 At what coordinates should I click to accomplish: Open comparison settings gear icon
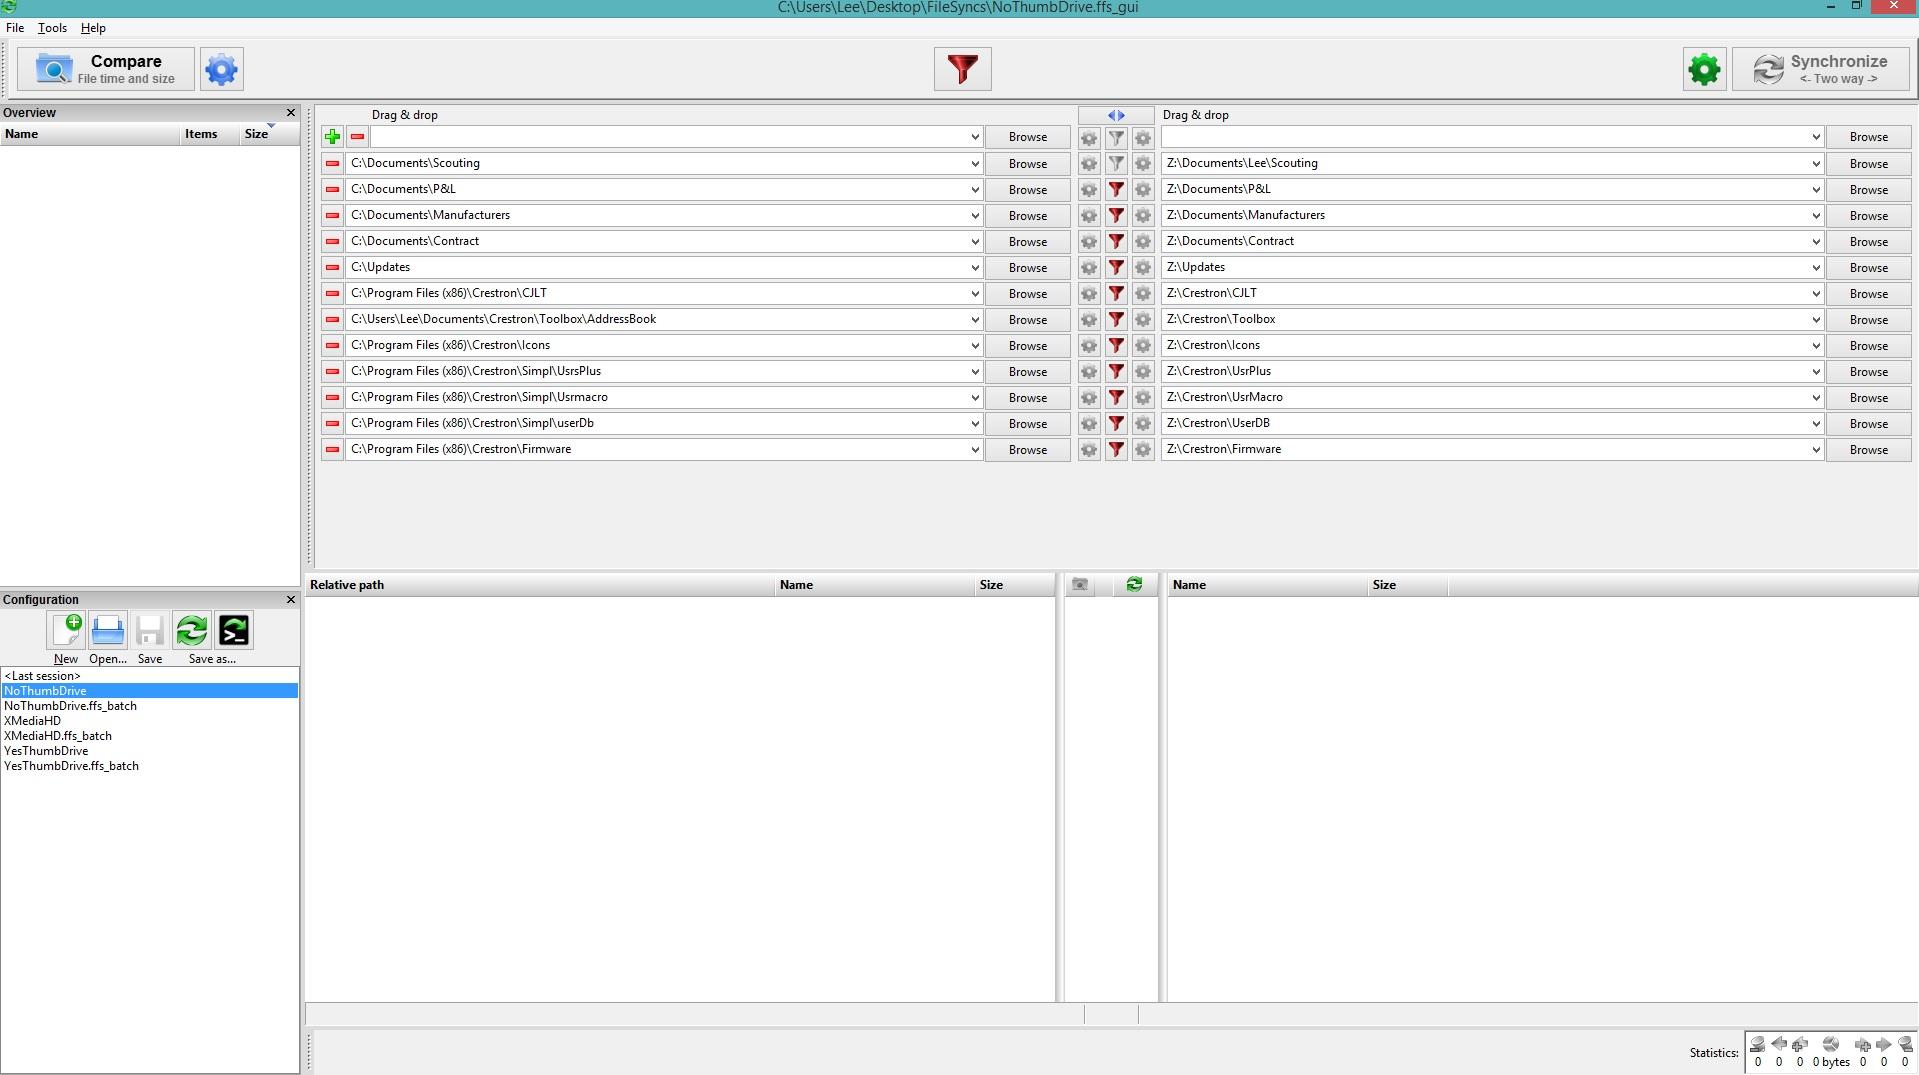(221, 69)
